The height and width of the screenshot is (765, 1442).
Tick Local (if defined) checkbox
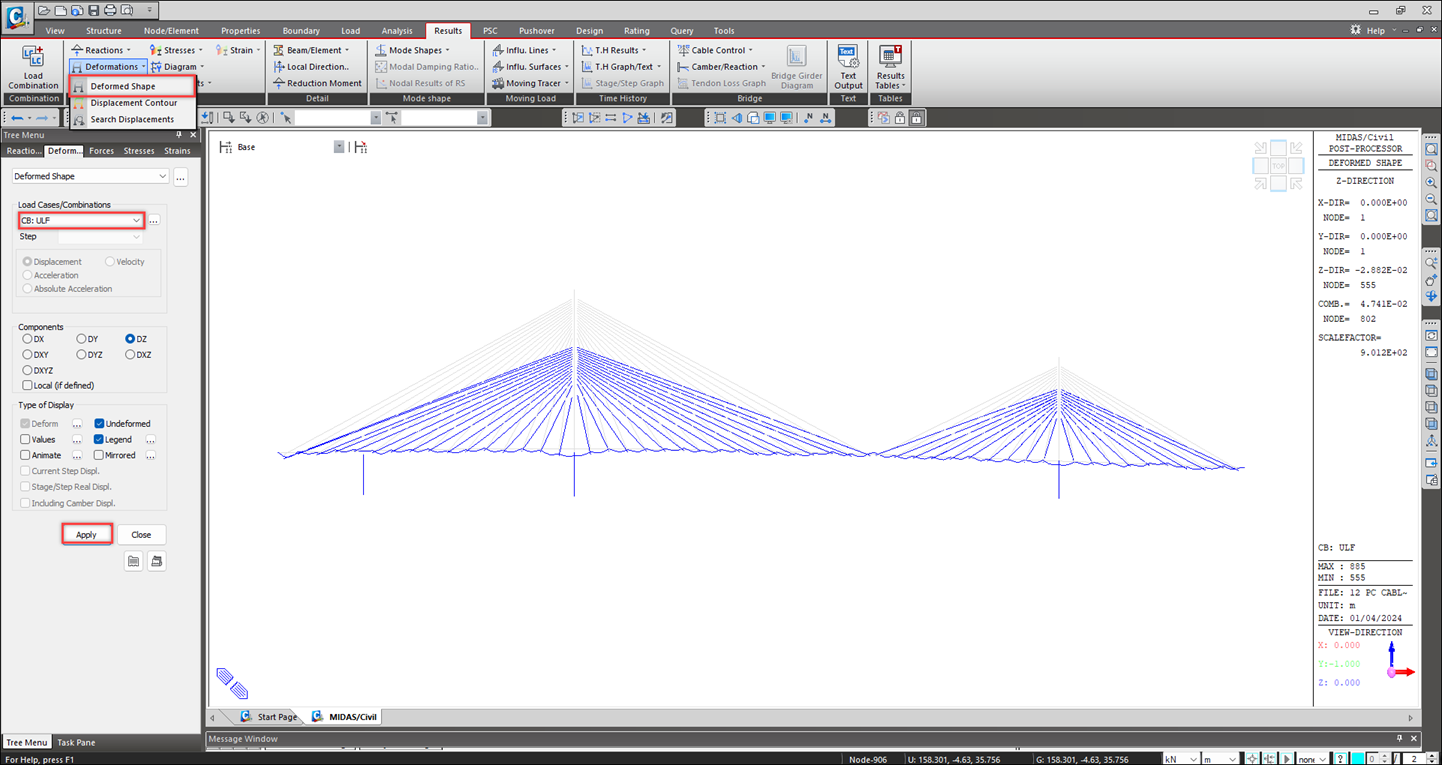click(26, 385)
